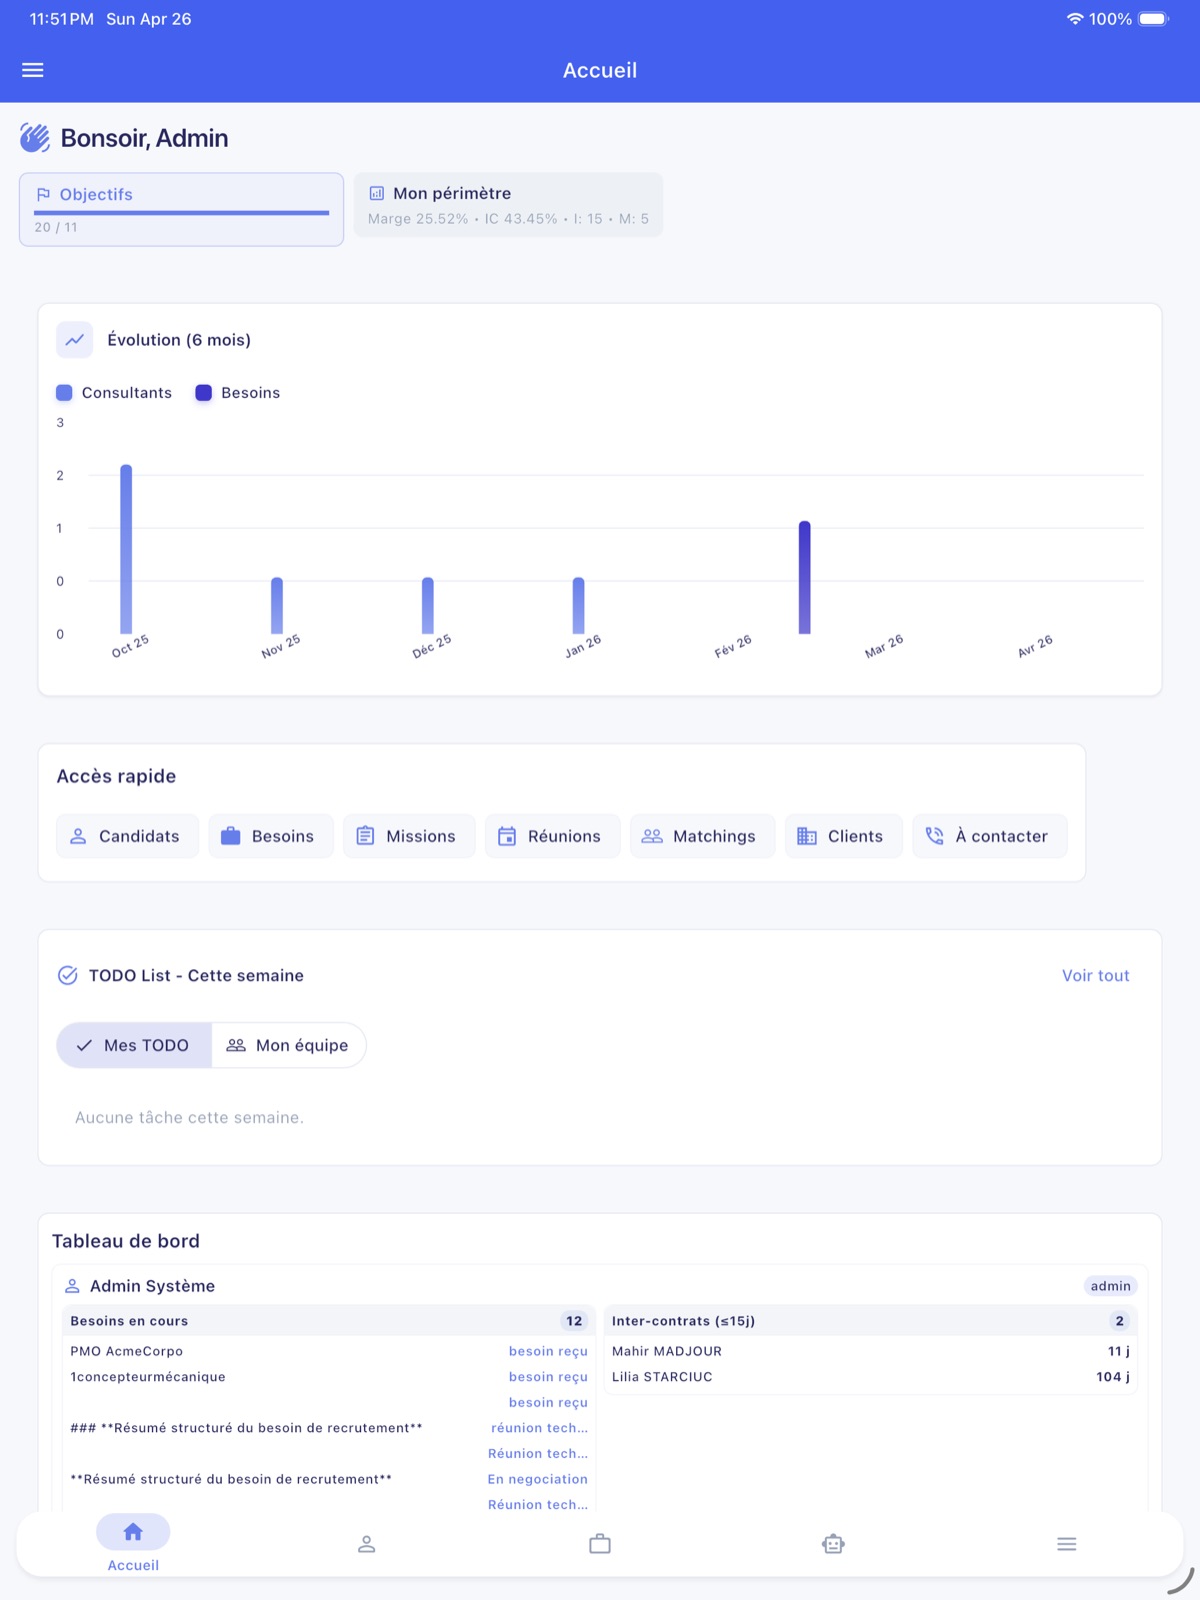The width and height of the screenshot is (1200, 1600).
Task: Open Candidats quick access
Action: coord(127,836)
